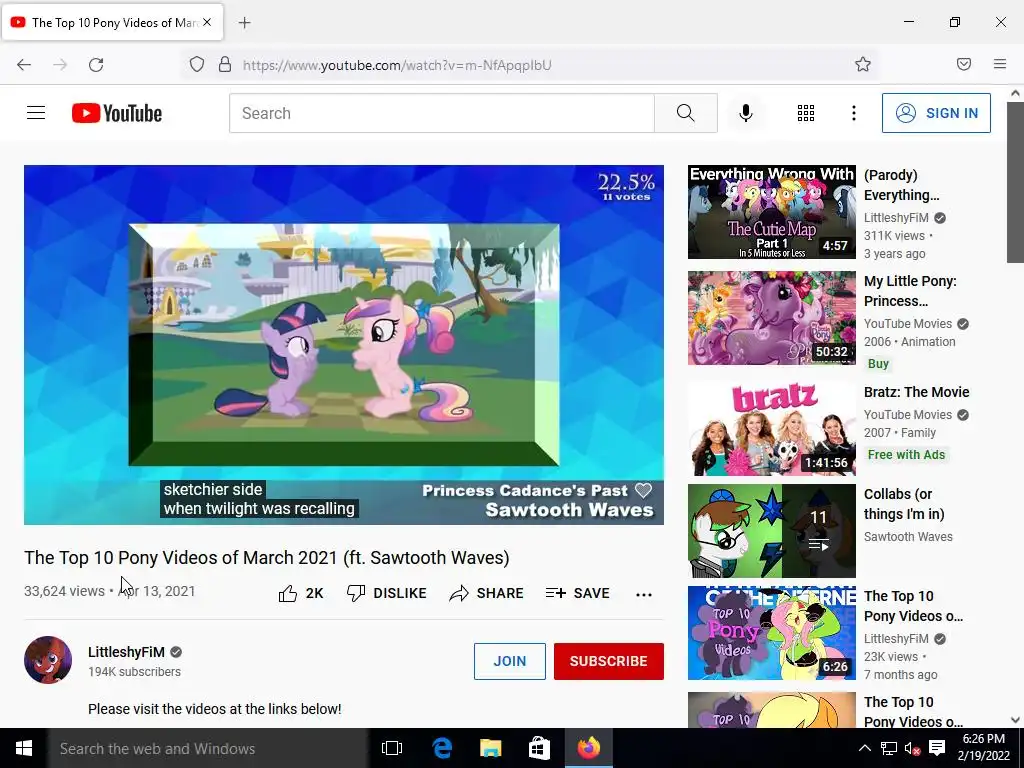Screen dimensions: 1024x768
Task: Focus the YouTube Search field
Action: 442,113
